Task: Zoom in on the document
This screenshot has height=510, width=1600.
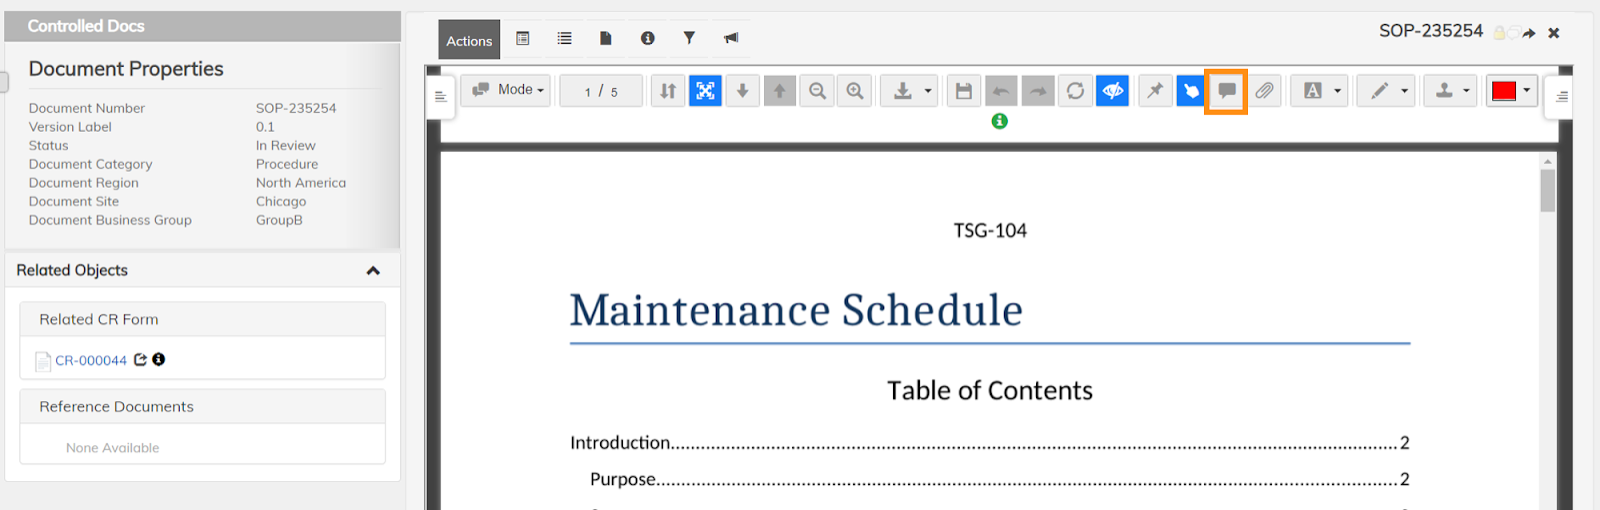Action: 855,91
